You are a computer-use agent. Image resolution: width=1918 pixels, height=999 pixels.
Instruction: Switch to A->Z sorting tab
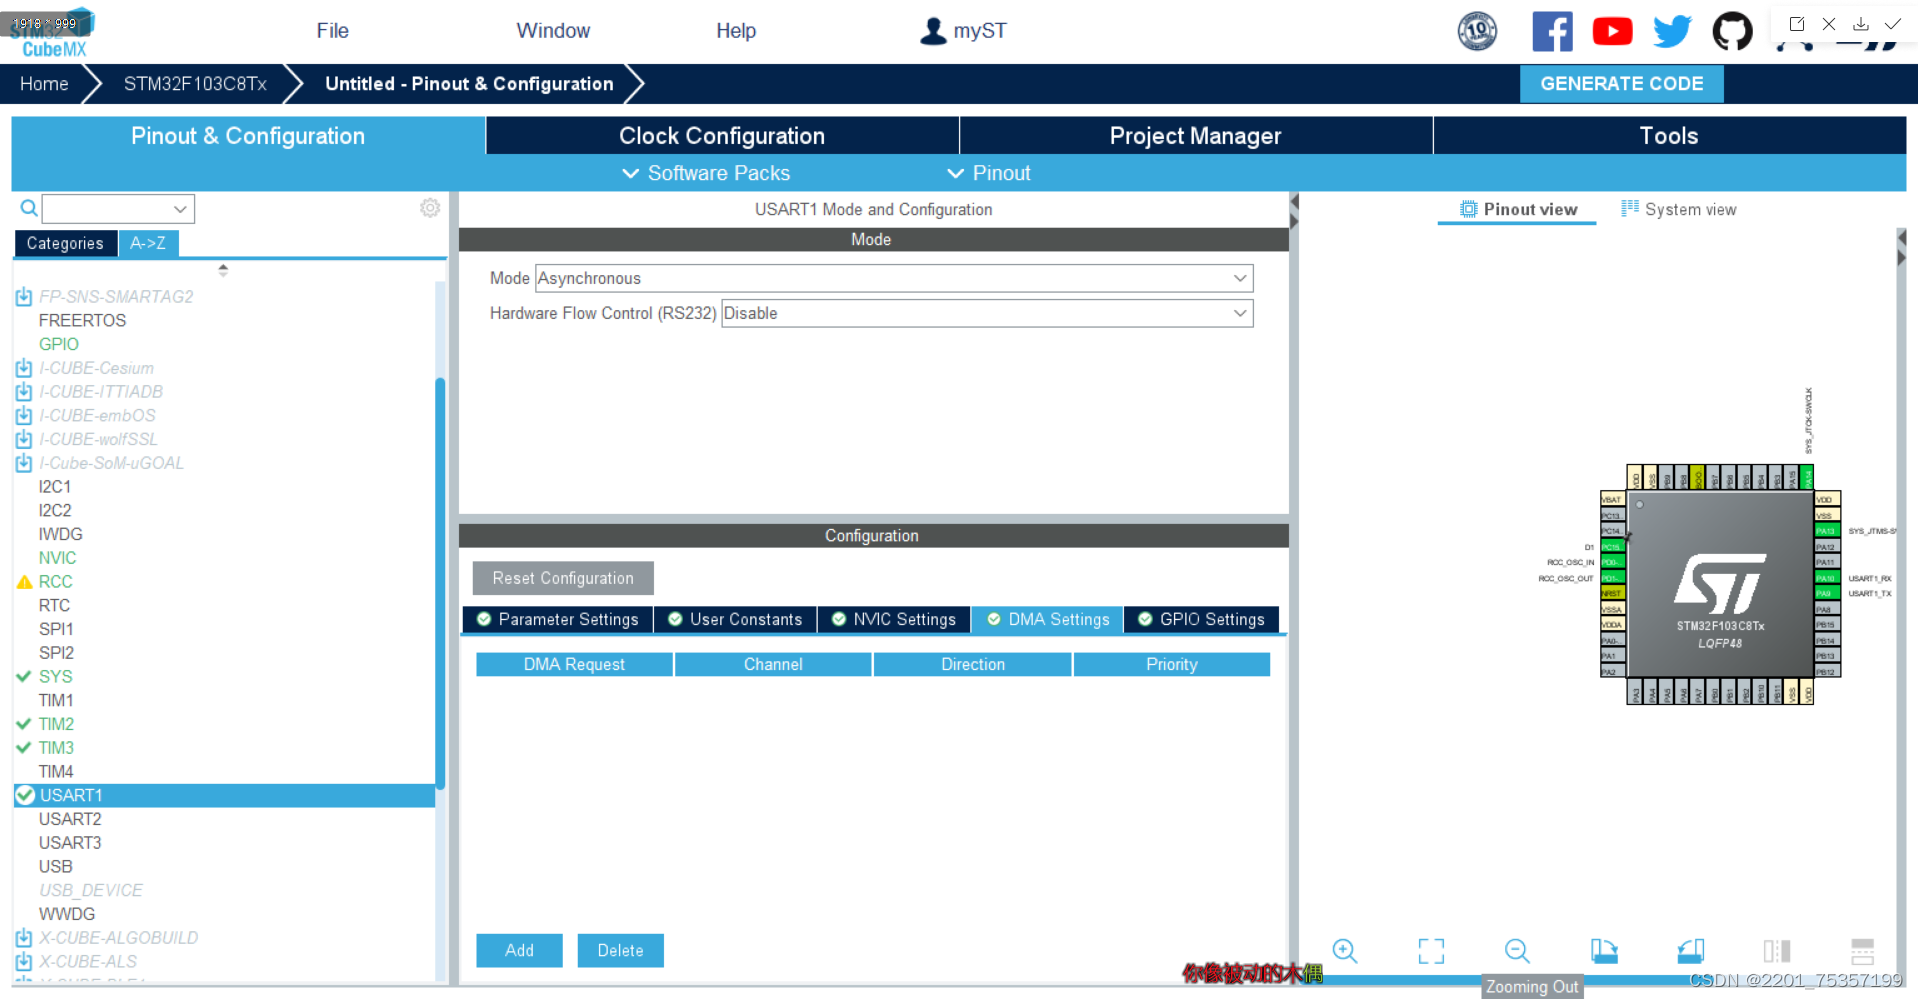[x=148, y=243]
